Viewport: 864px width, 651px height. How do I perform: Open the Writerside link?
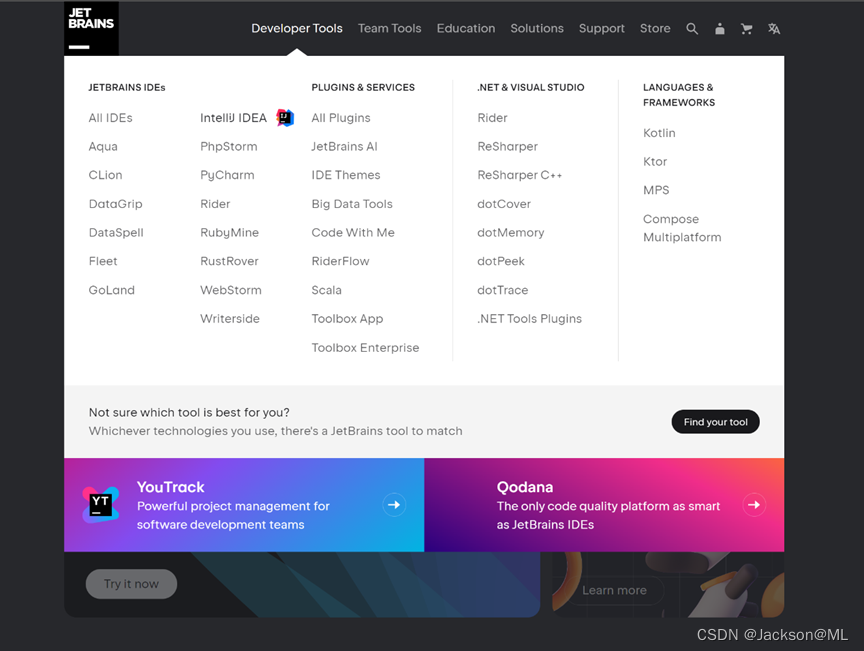click(230, 319)
